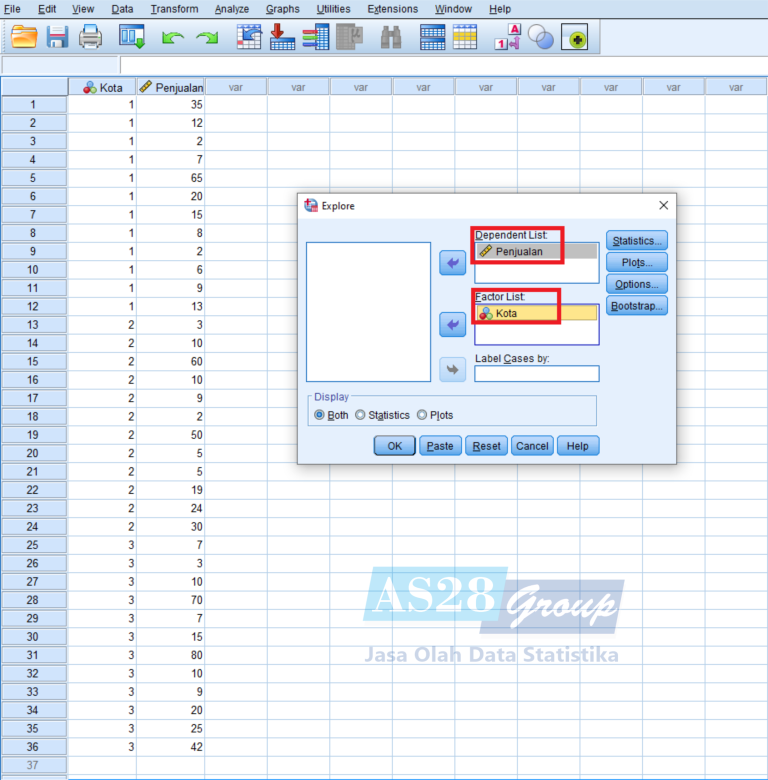This screenshot has height=780, width=768.
Task: Choose the Plots display radio button
Action: coord(422,415)
